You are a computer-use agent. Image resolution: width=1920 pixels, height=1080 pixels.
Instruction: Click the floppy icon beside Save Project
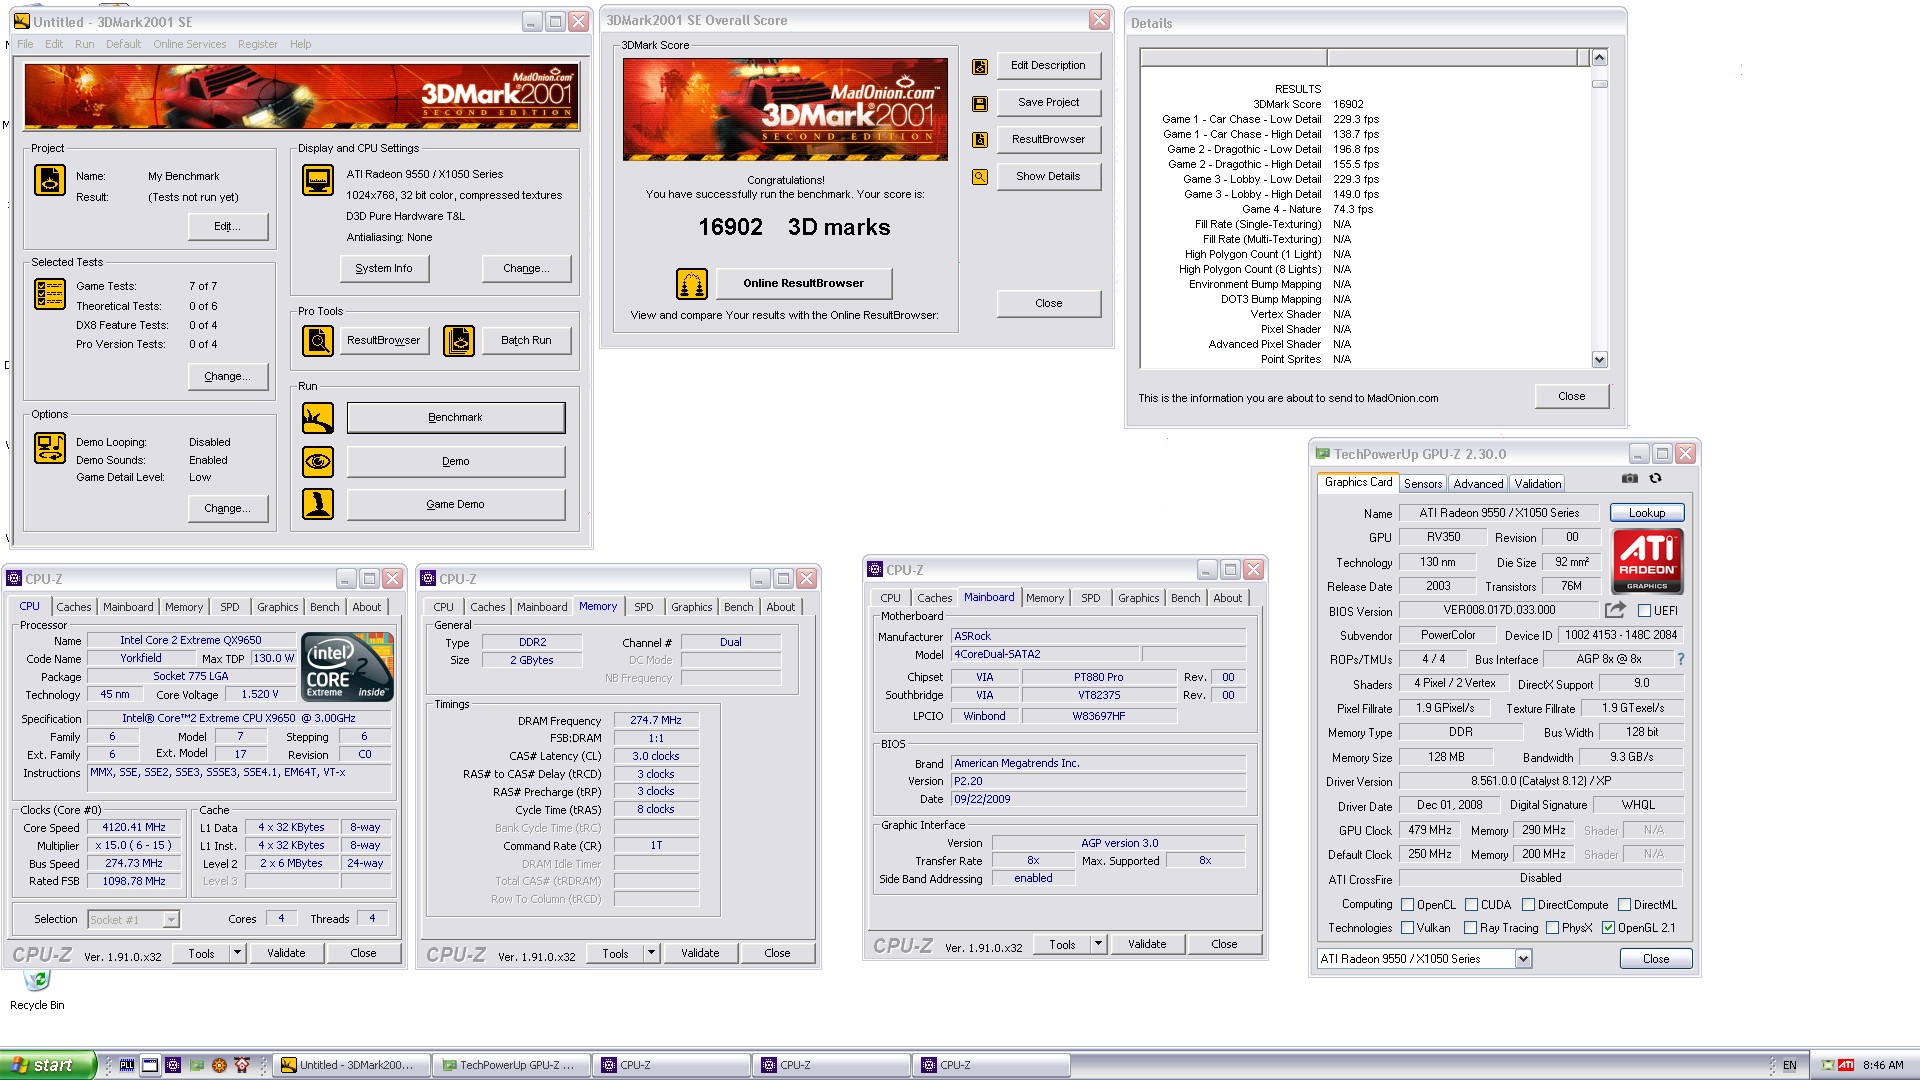coord(980,103)
